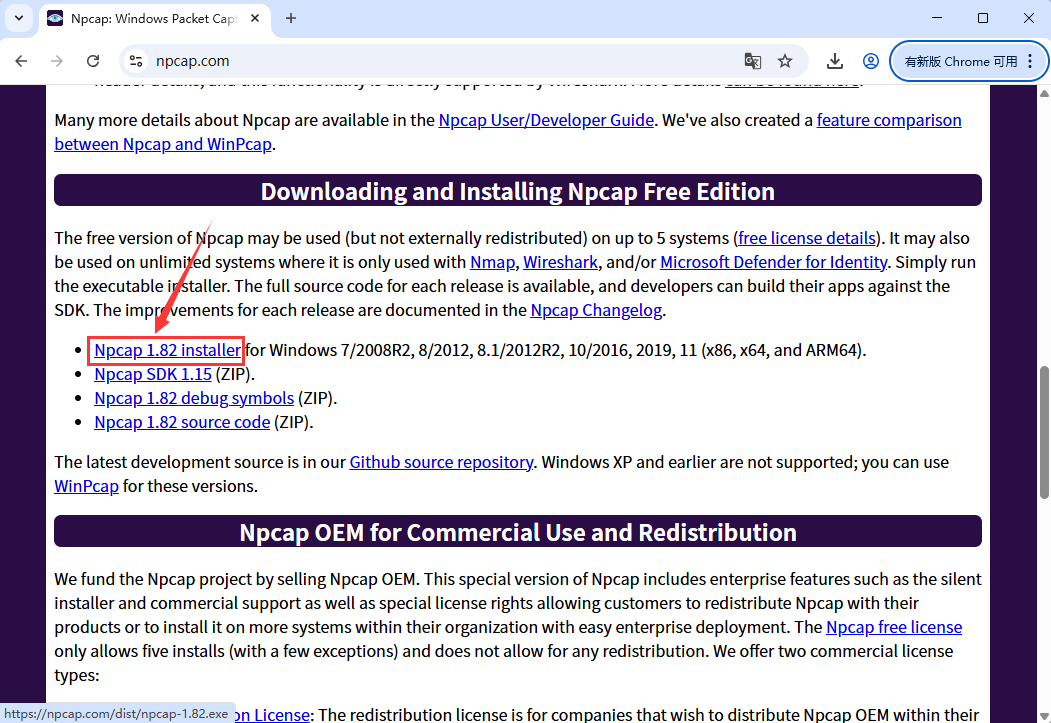Screen dimensions: 1051x723
Task: Open the Npcap free license link
Action: [894, 627]
